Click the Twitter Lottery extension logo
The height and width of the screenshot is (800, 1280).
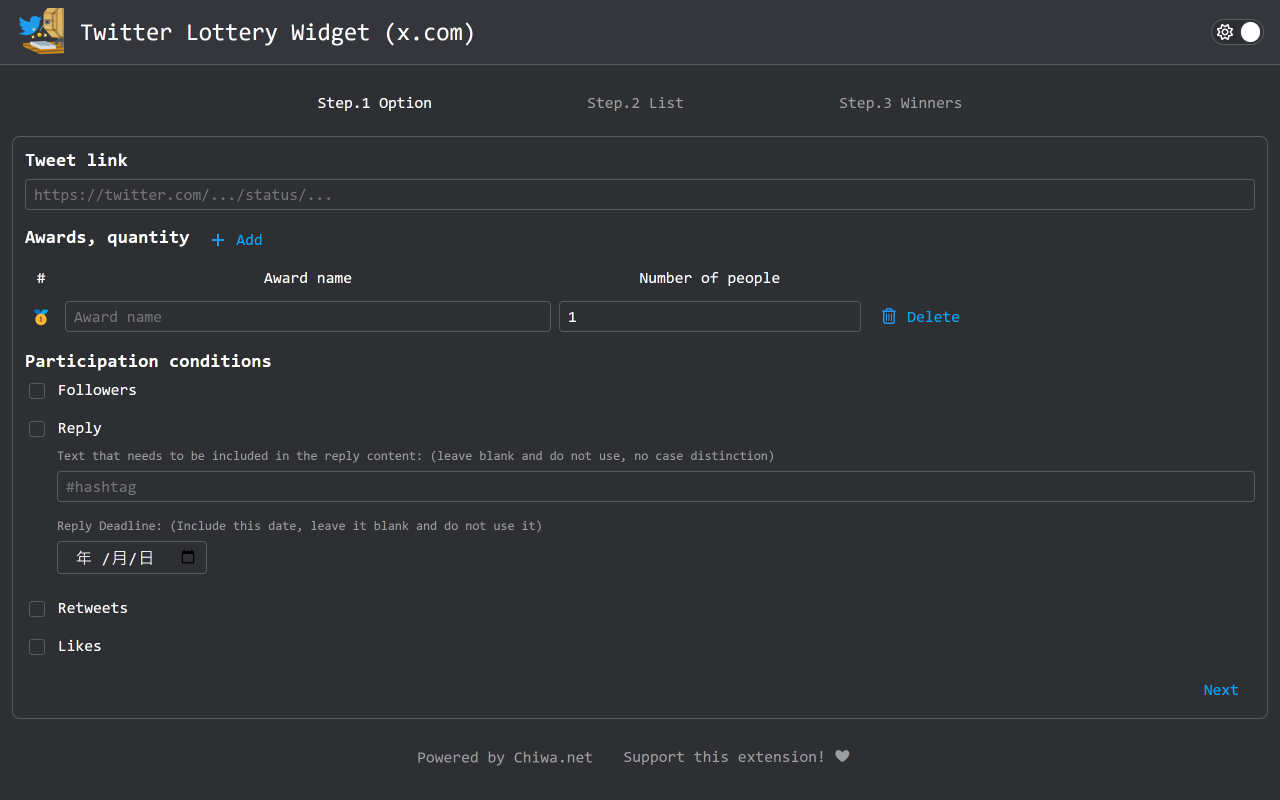tap(41, 31)
